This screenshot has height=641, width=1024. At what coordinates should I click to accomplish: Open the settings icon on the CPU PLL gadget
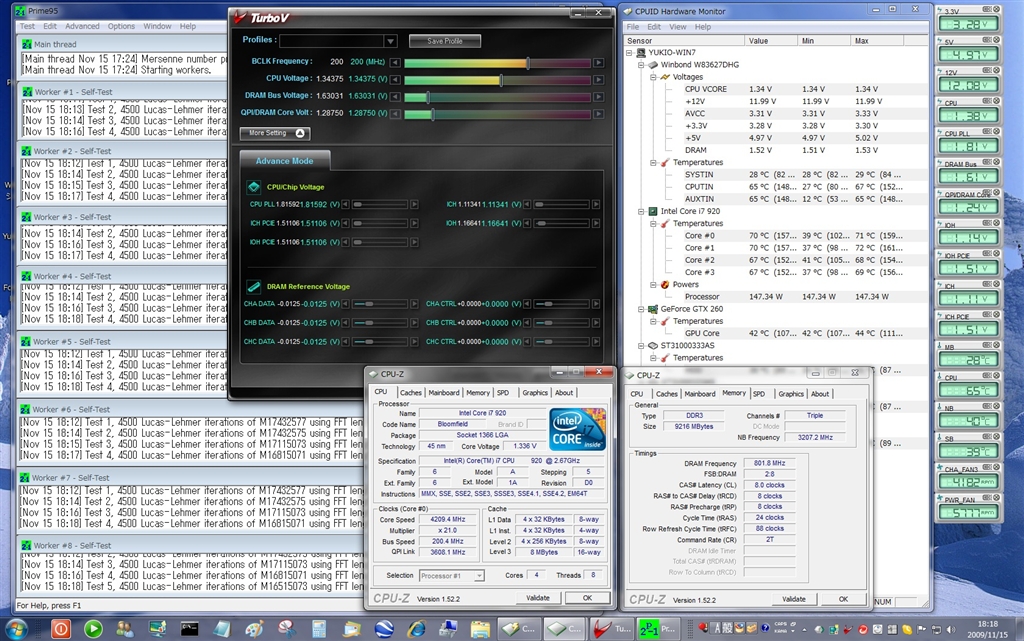point(987,131)
